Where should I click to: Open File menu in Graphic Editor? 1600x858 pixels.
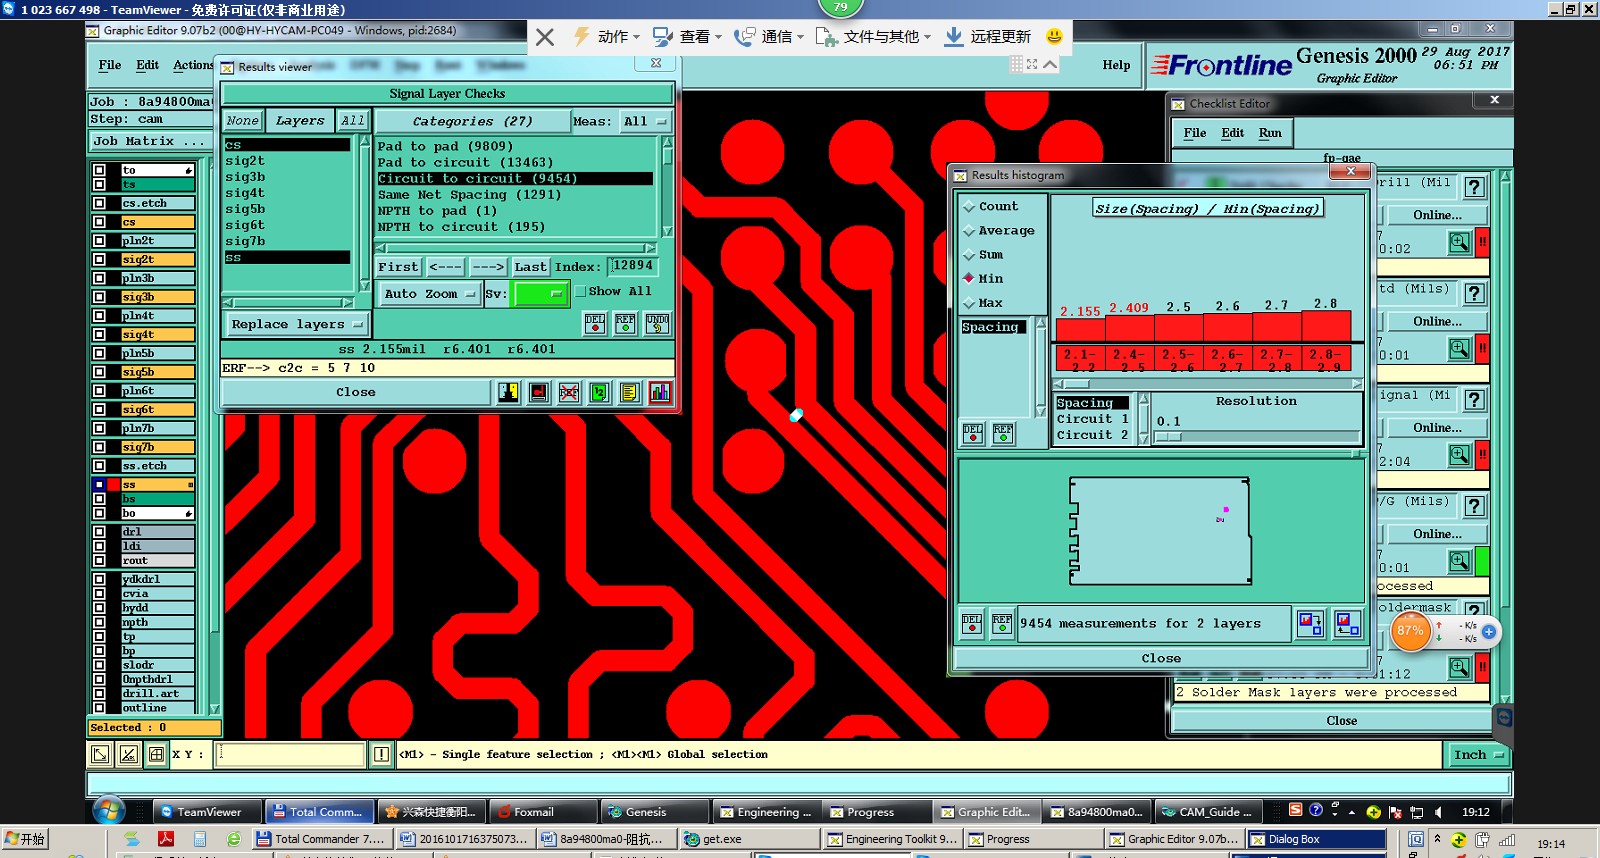click(110, 65)
